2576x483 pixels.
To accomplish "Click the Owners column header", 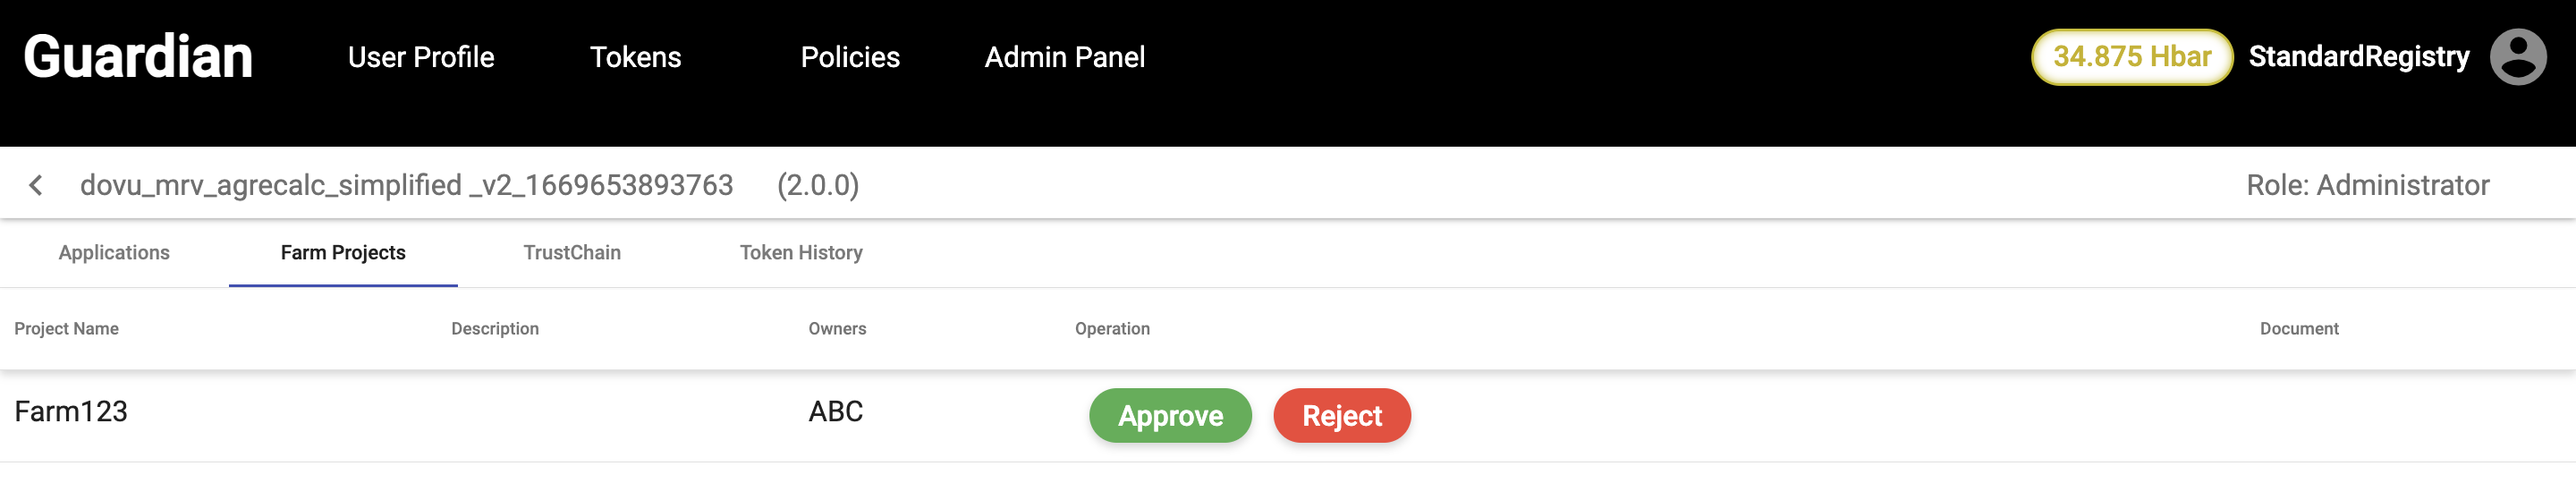I will (x=837, y=329).
